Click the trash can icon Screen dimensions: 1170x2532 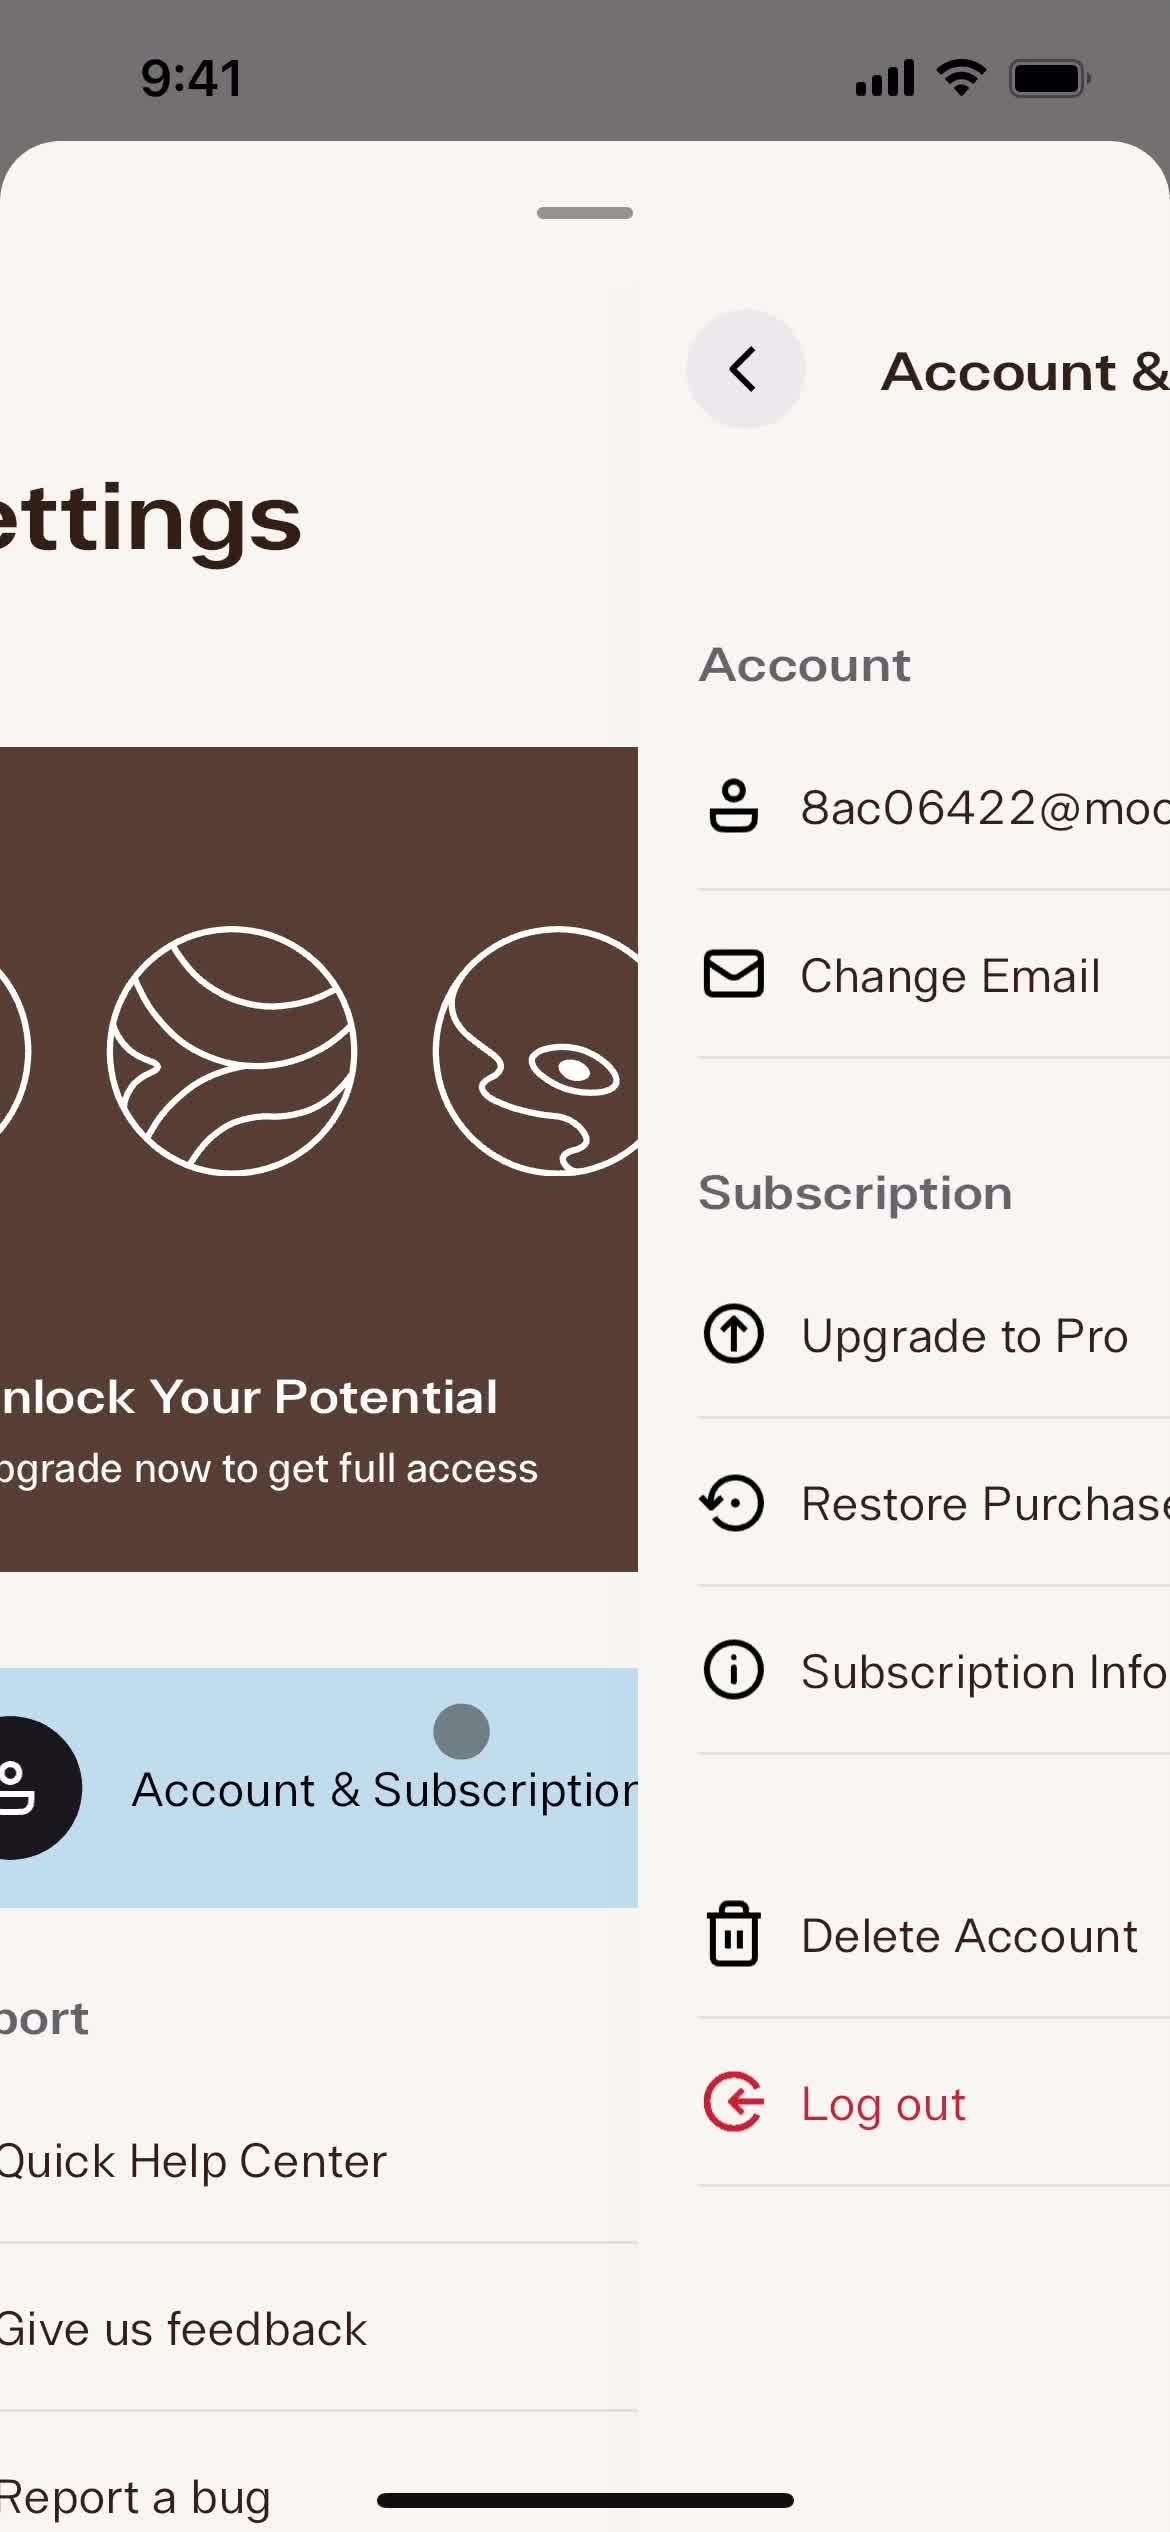(x=733, y=1934)
